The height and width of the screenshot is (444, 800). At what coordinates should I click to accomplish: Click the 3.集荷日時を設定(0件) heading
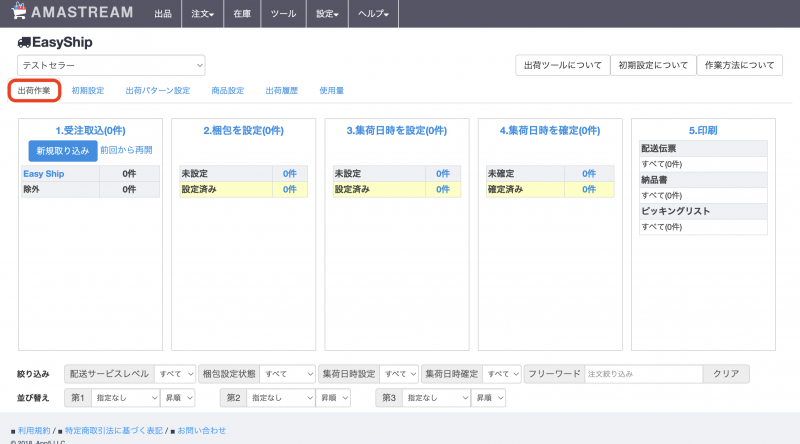pyautogui.click(x=396, y=131)
